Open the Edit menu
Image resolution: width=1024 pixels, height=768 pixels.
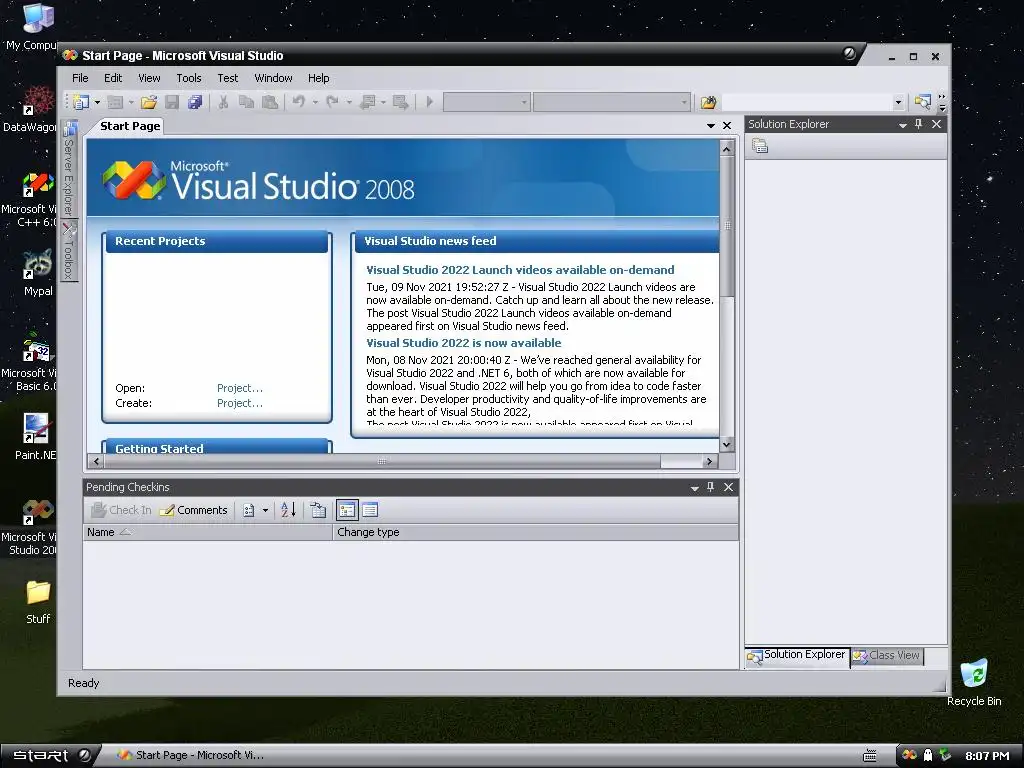(x=113, y=78)
